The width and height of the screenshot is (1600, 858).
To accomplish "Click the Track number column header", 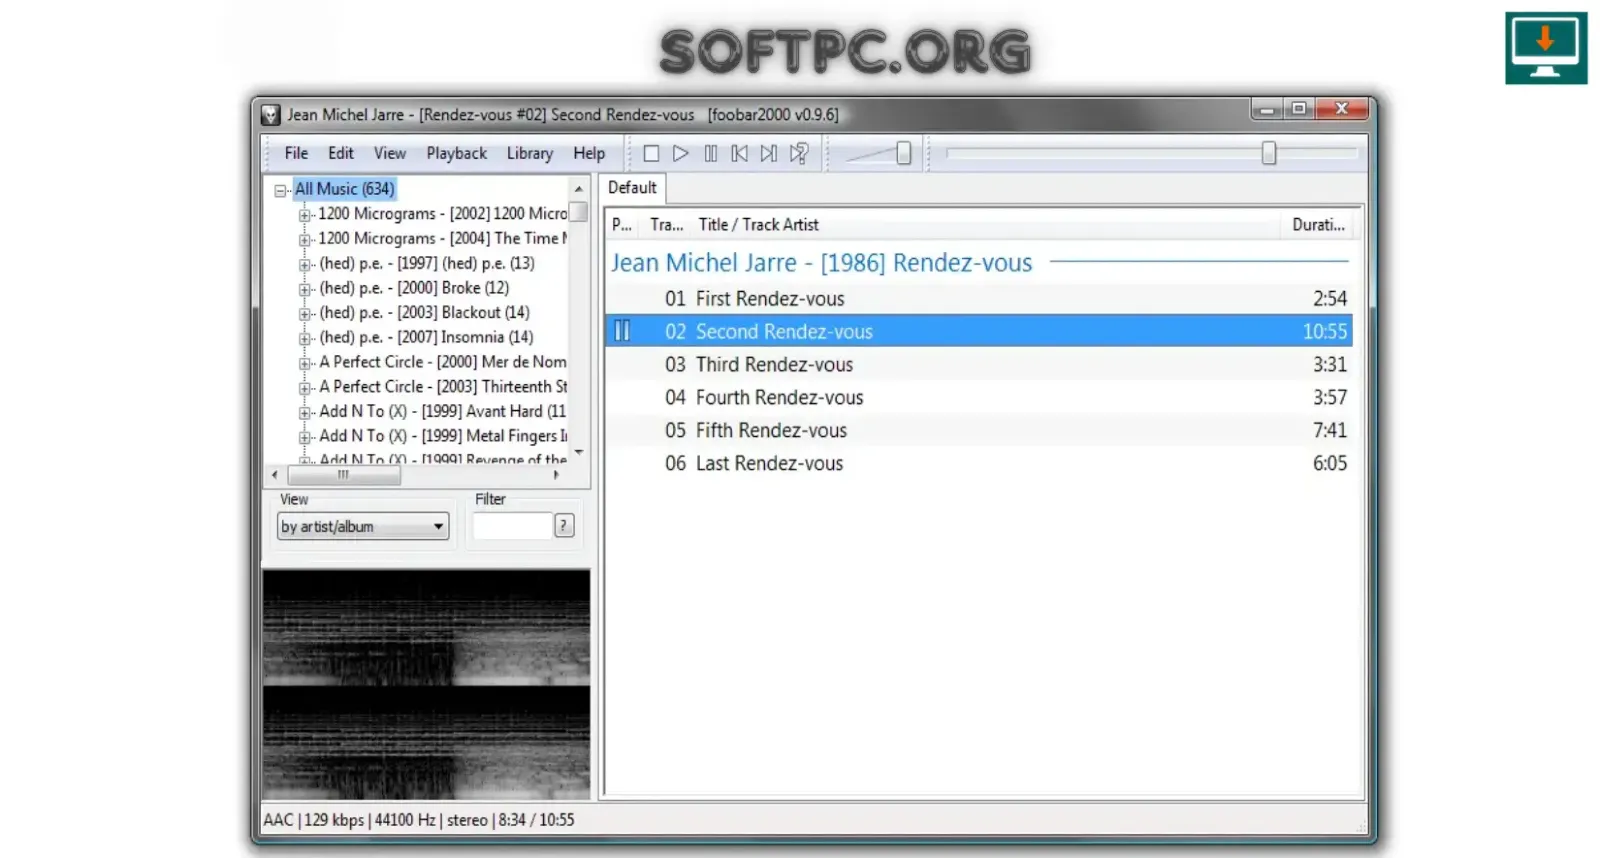I will coord(666,225).
